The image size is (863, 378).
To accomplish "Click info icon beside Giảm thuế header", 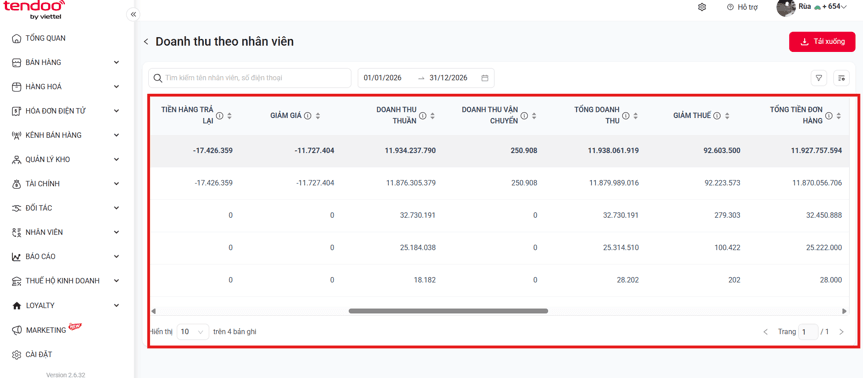I will tap(717, 116).
